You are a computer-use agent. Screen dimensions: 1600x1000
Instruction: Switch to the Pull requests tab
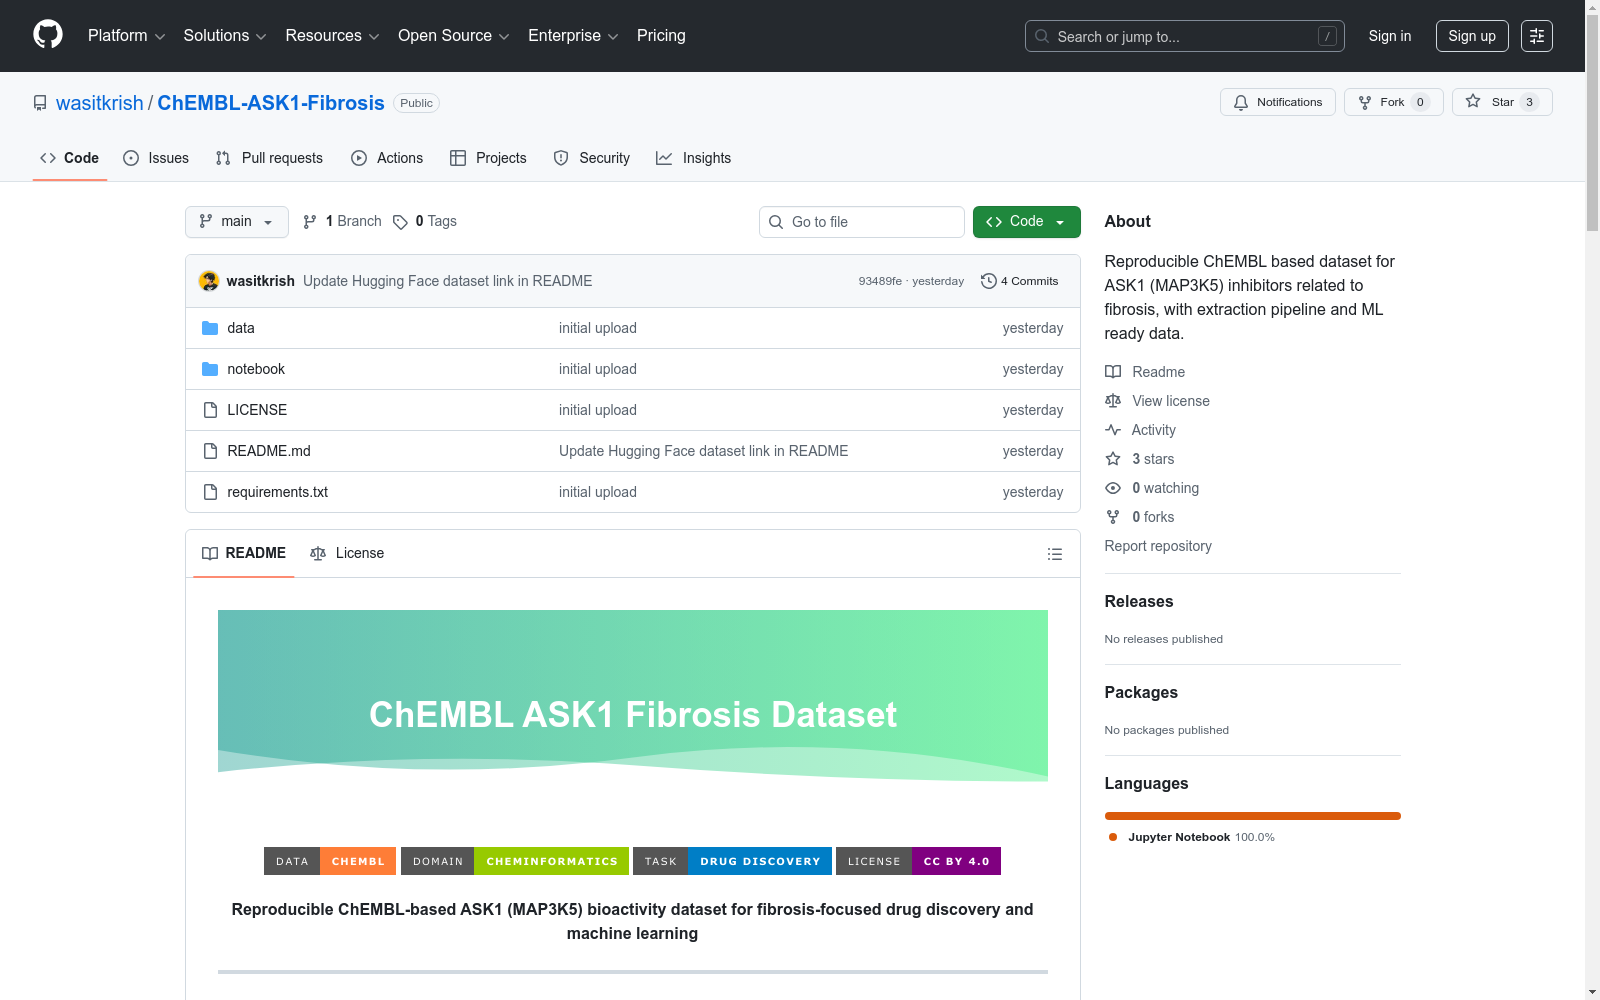pyautogui.click(x=269, y=158)
